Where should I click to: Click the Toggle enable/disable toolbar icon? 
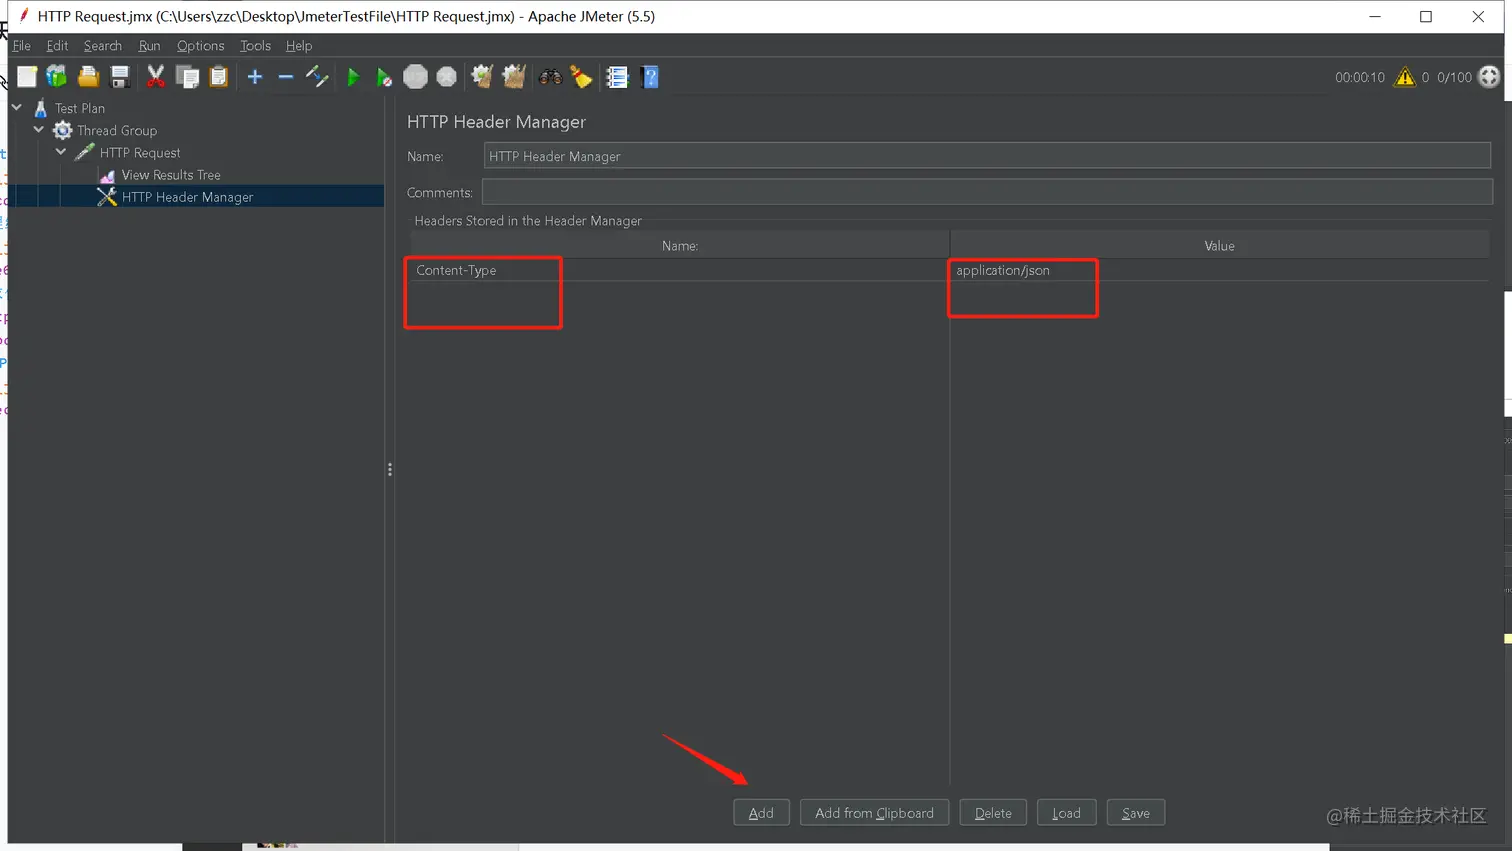pyautogui.click(x=317, y=77)
